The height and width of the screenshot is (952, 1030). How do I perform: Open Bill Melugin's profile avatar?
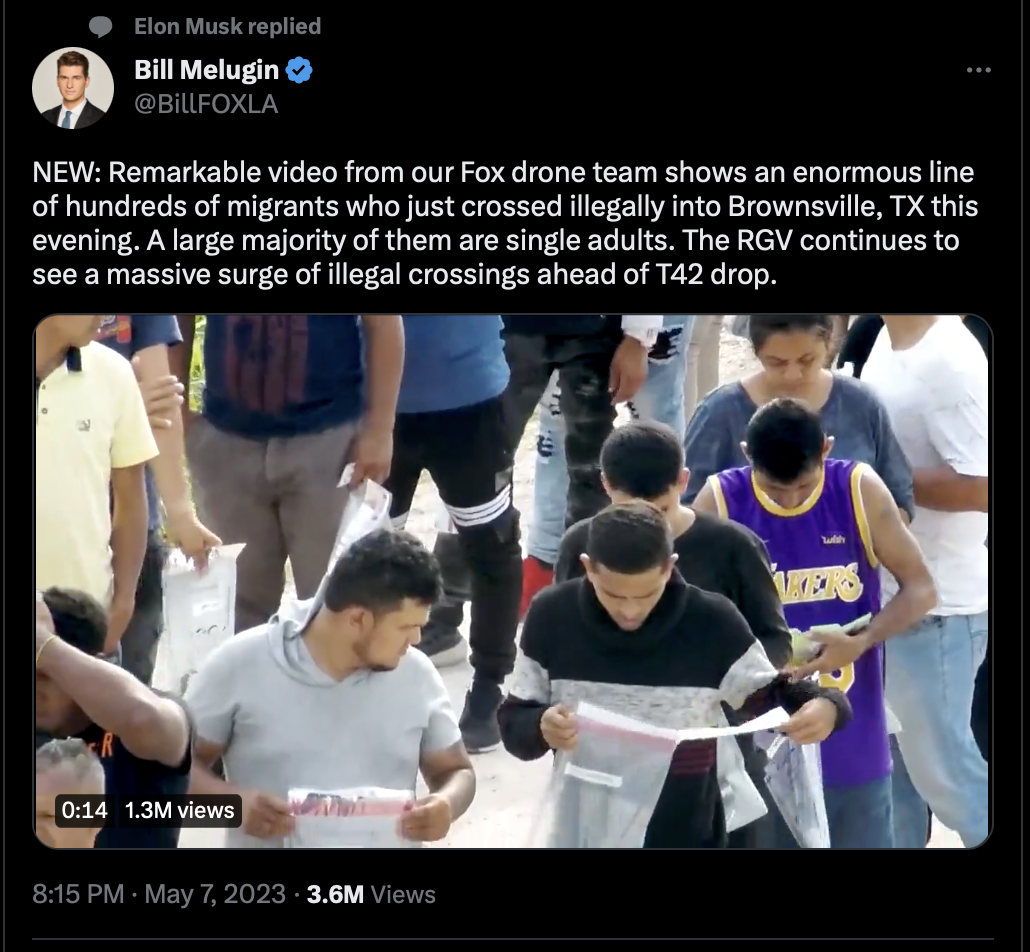click(72, 87)
